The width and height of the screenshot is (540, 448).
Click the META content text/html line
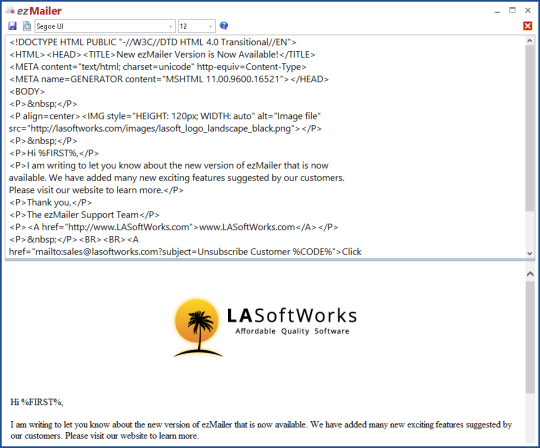[158, 67]
